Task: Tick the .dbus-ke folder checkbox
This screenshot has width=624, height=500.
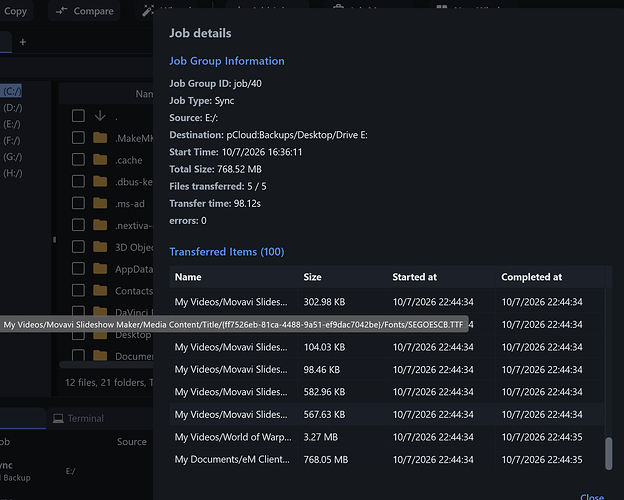Action: point(78,181)
